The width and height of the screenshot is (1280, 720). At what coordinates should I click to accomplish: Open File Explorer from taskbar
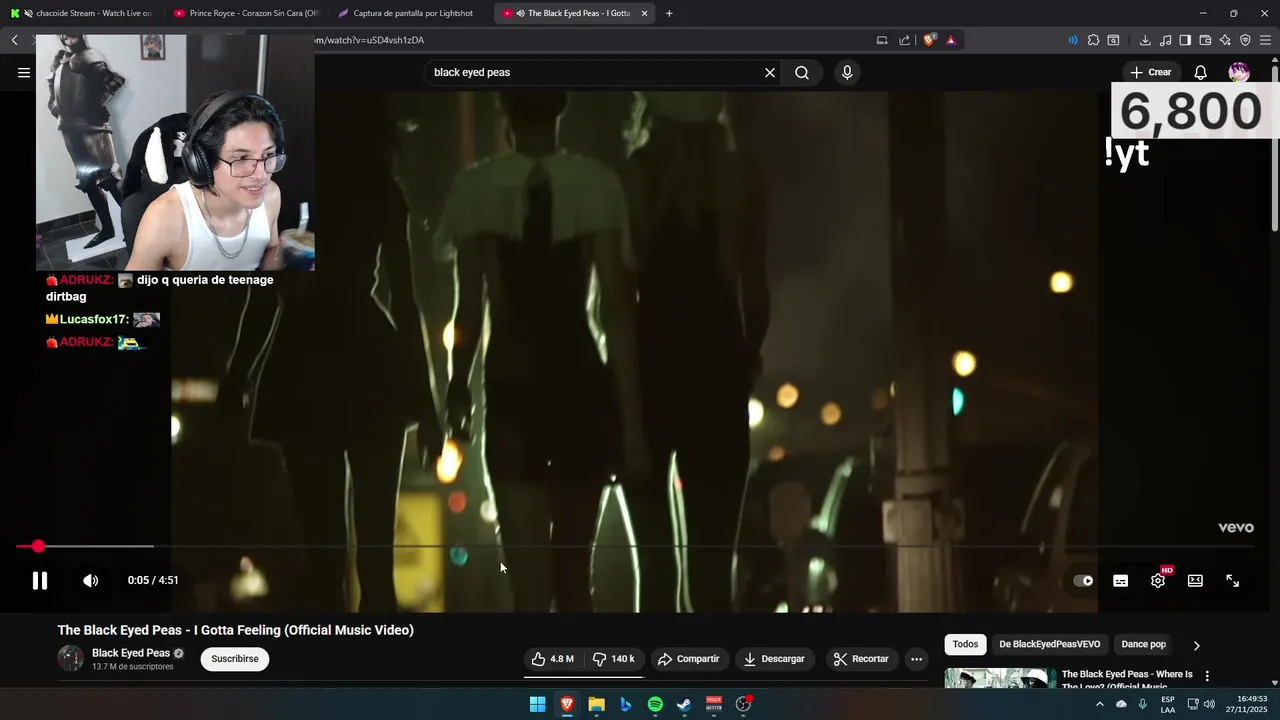coord(596,704)
